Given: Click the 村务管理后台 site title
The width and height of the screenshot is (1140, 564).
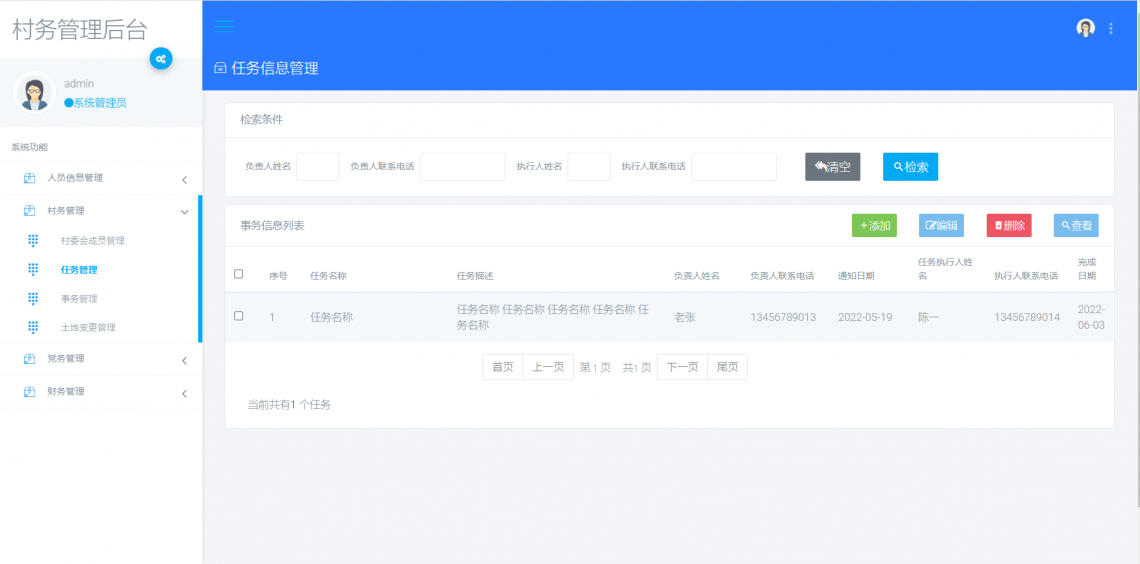Looking at the screenshot, I should (x=80, y=30).
